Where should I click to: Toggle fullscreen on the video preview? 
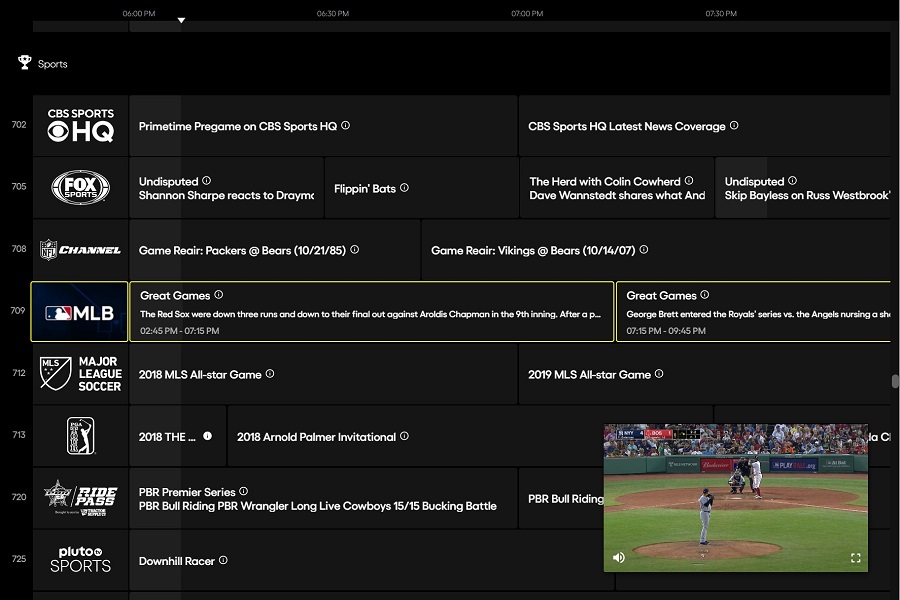click(x=854, y=557)
